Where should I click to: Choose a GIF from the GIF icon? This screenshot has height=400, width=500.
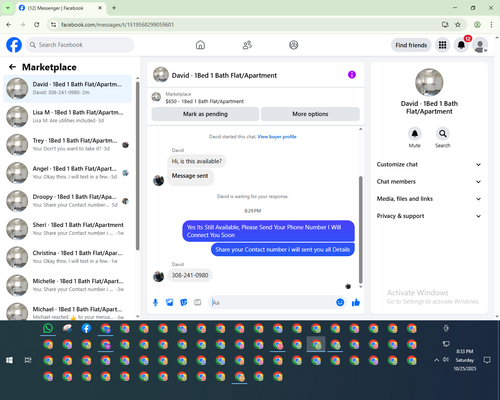click(x=198, y=302)
